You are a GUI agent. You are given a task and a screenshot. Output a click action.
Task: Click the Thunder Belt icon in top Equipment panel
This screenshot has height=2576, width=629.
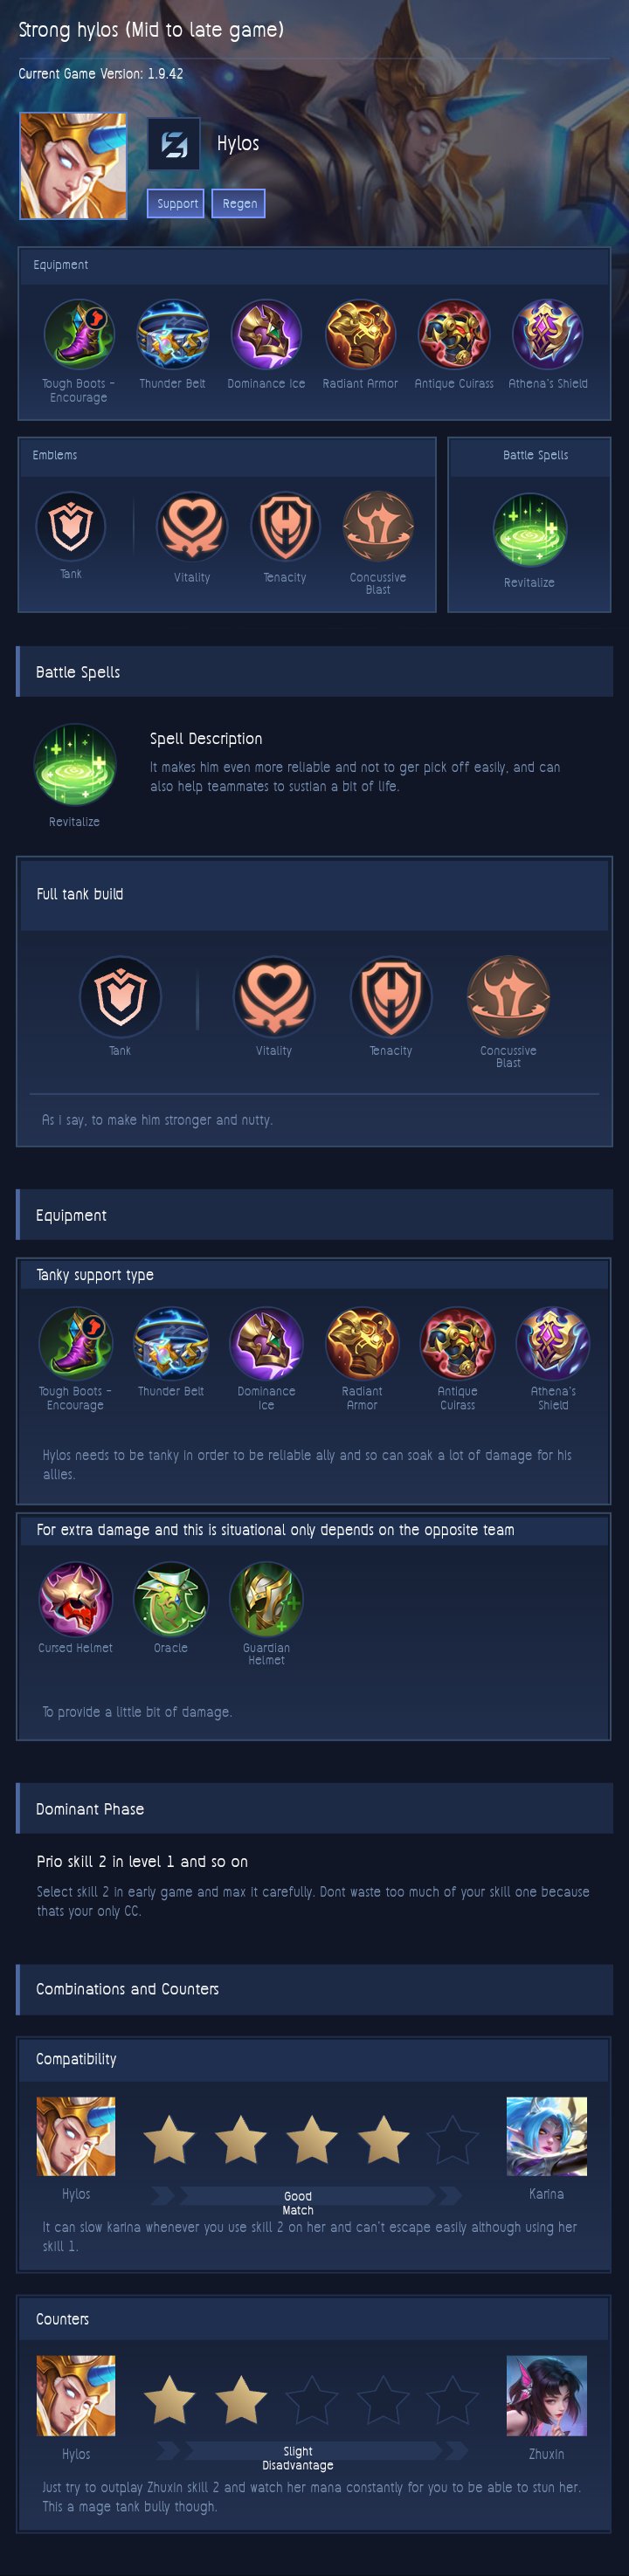pyautogui.click(x=172, y=334)
